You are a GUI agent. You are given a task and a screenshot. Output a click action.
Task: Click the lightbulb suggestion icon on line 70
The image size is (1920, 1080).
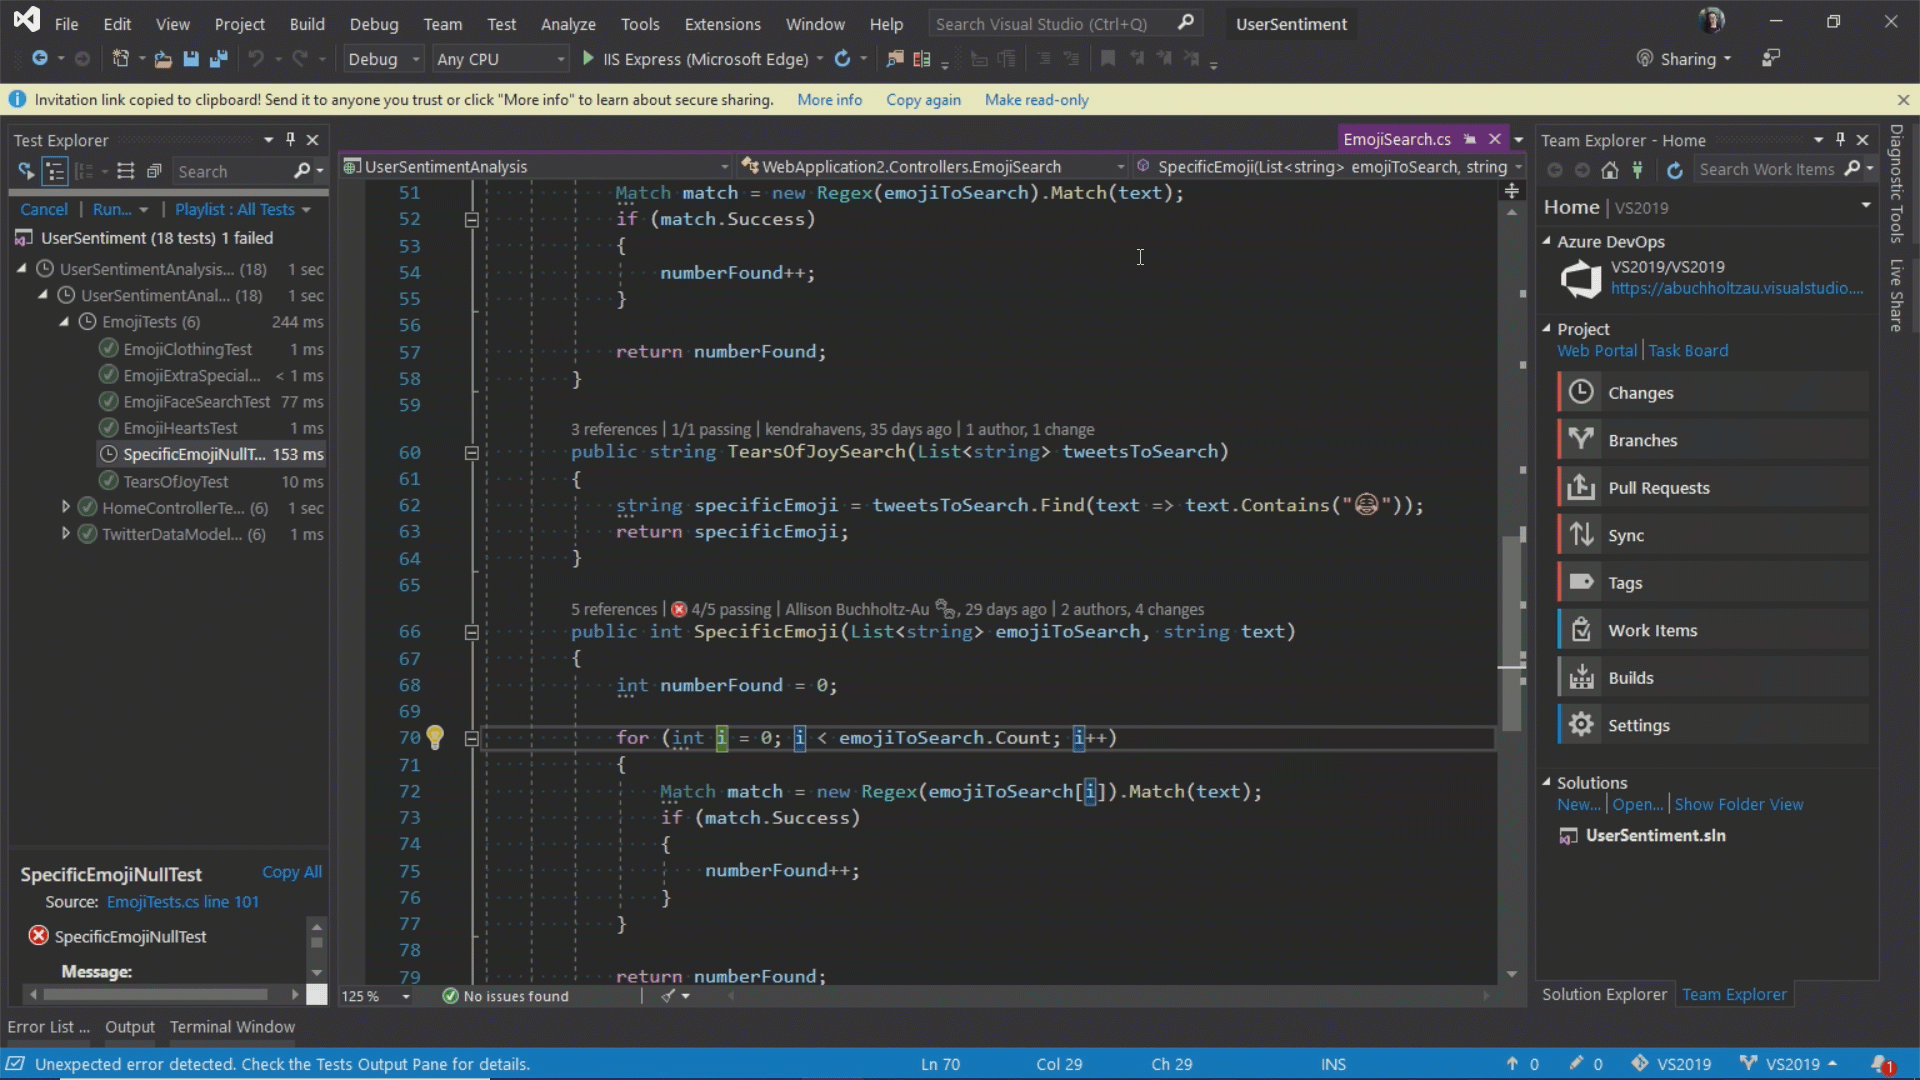435,736
